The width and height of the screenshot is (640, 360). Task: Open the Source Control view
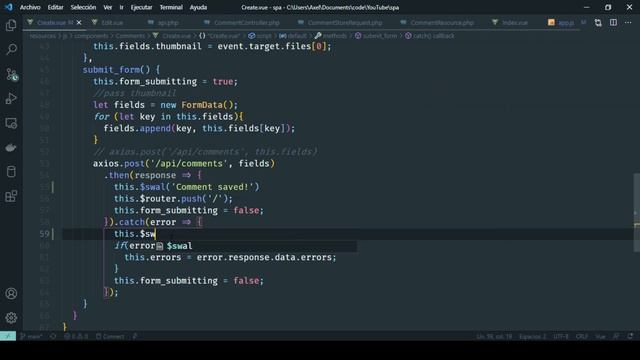click(x=11, y=74)
